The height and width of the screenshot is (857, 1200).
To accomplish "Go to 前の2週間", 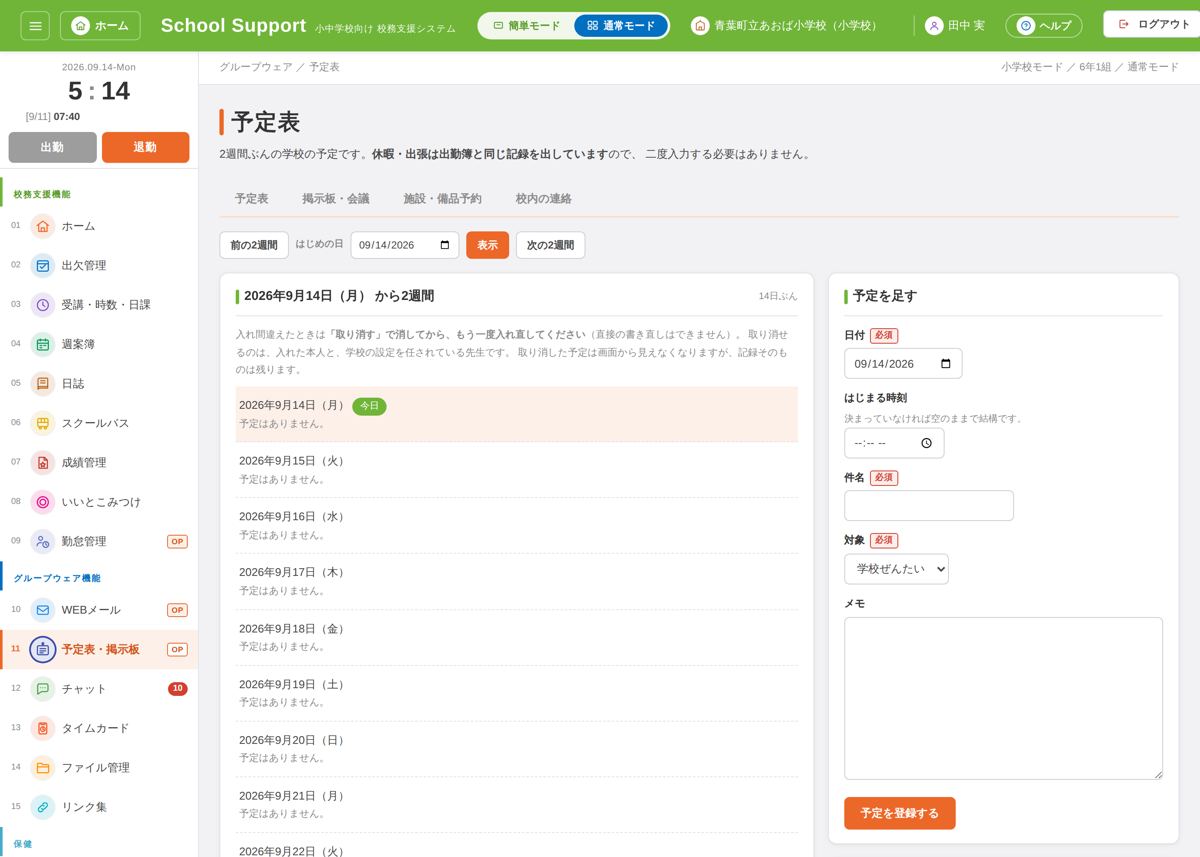I will 254,245.
